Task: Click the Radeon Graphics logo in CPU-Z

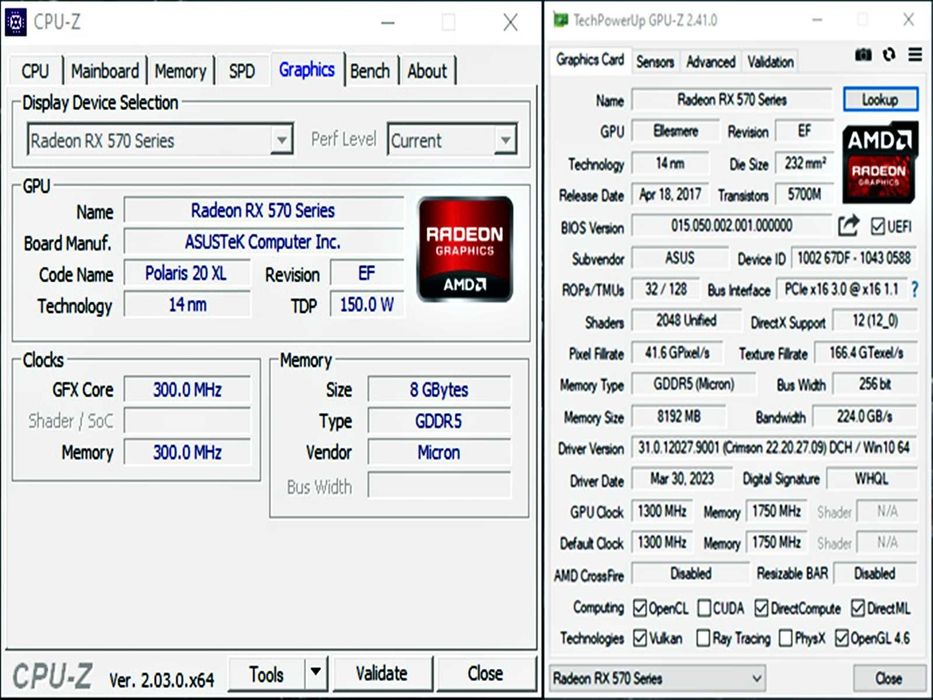Action: click(x=465, y=249)
